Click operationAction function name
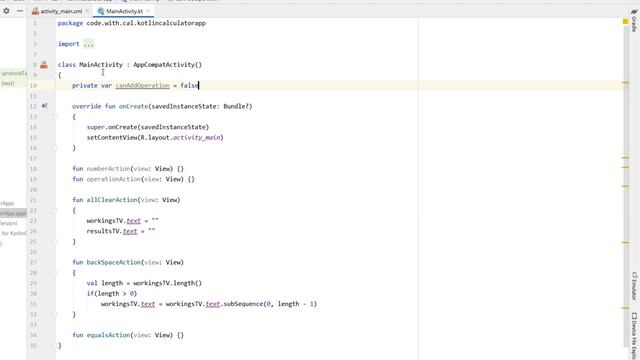 [x=113, y=179]
